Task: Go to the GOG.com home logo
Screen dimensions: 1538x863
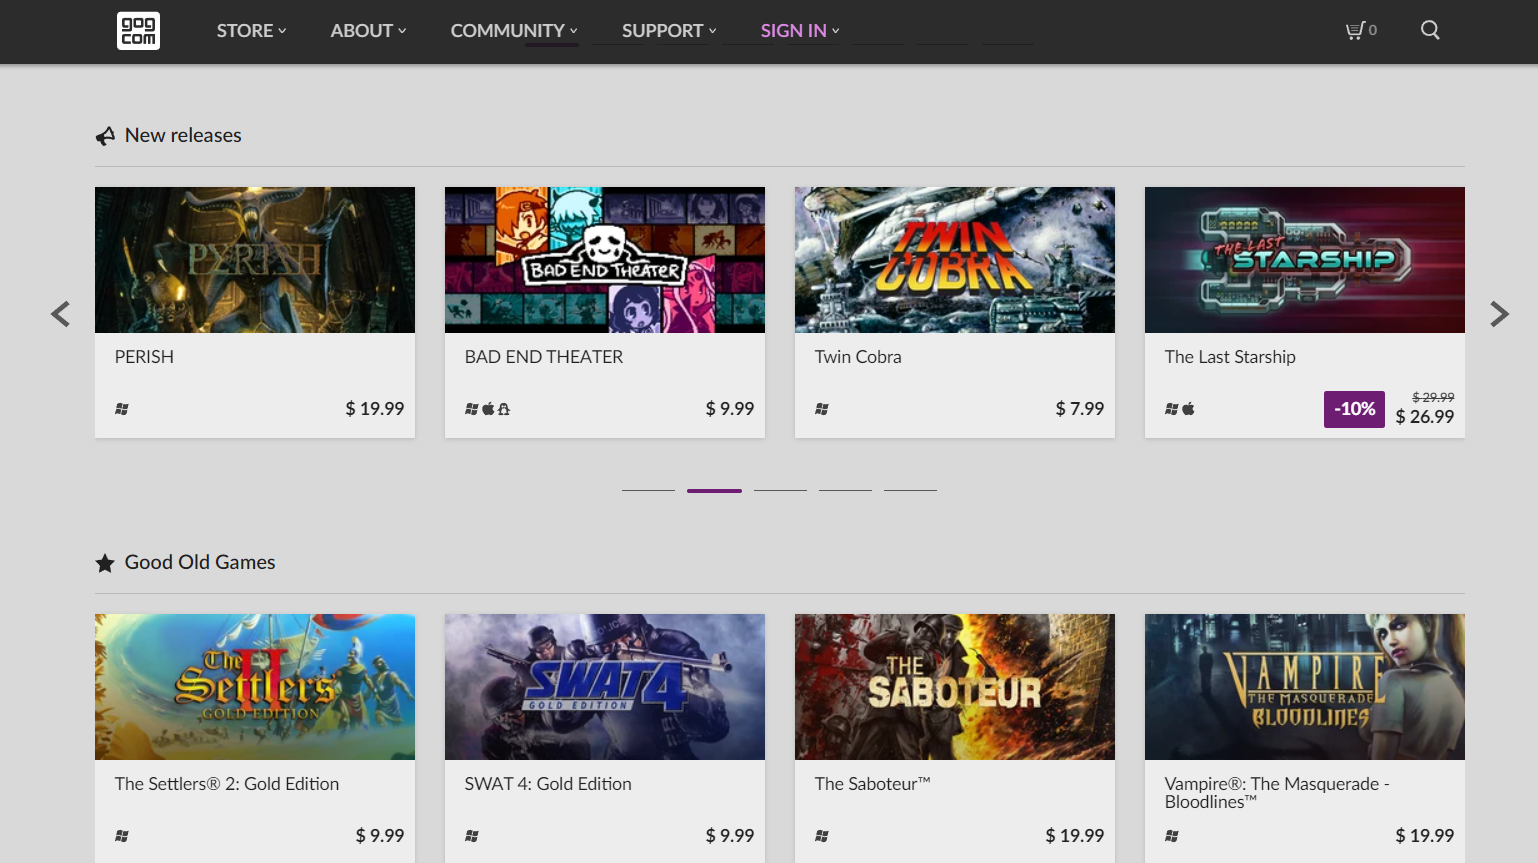Action: pyautogui.click(x=138, y=31)
